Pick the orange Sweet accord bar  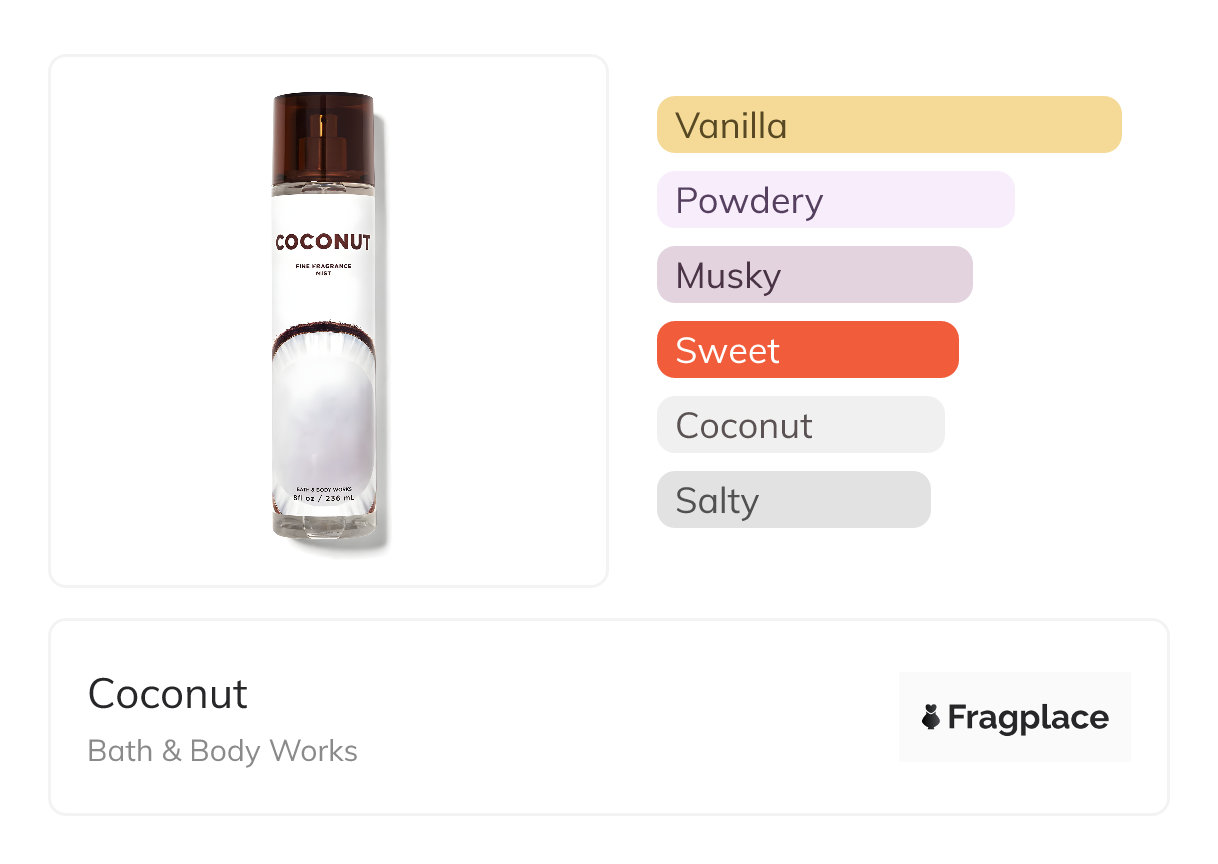807,350
